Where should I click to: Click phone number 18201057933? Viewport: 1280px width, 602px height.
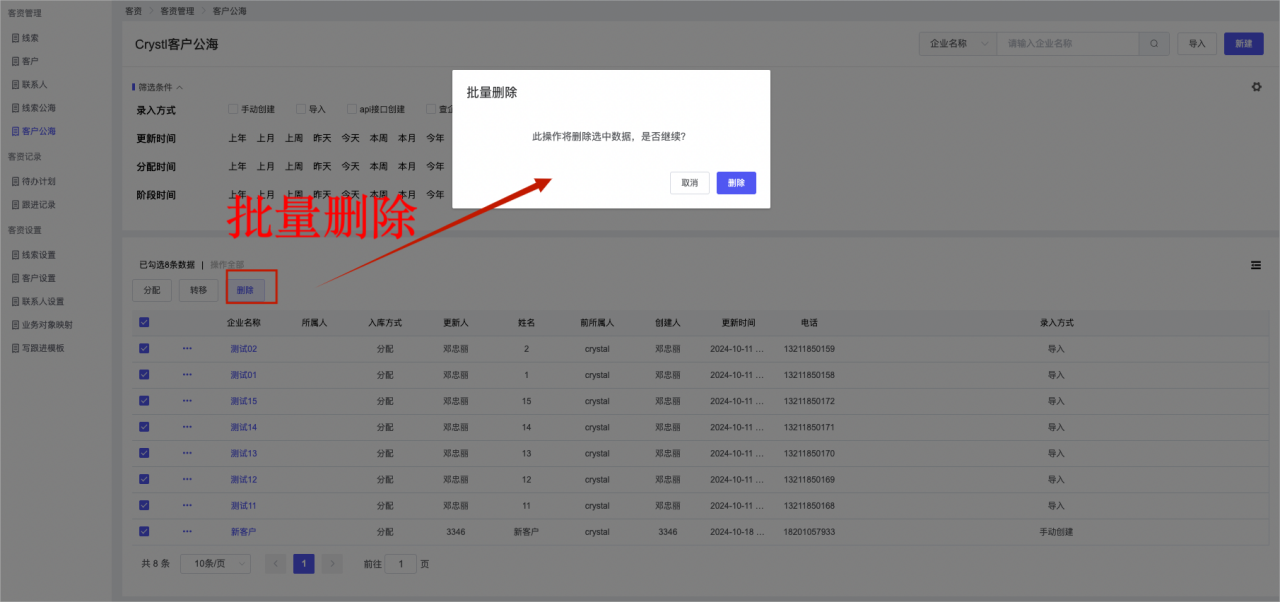809,532
